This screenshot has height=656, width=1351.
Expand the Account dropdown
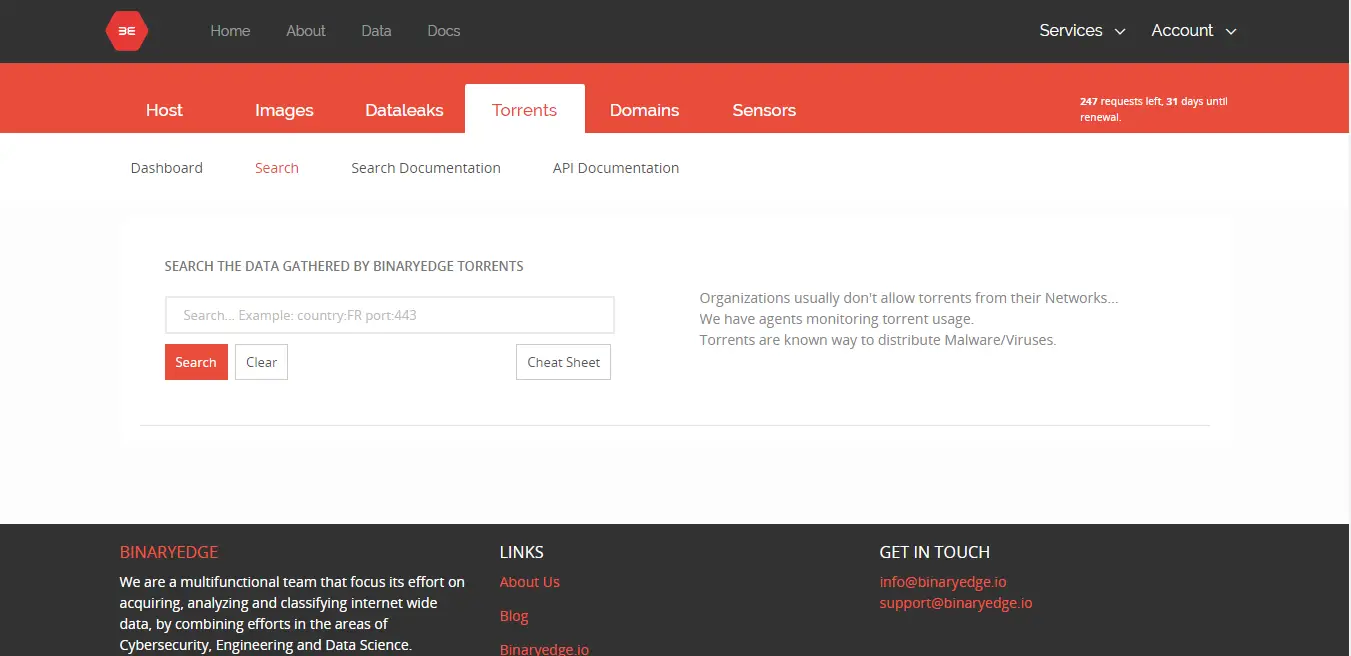1194,31
